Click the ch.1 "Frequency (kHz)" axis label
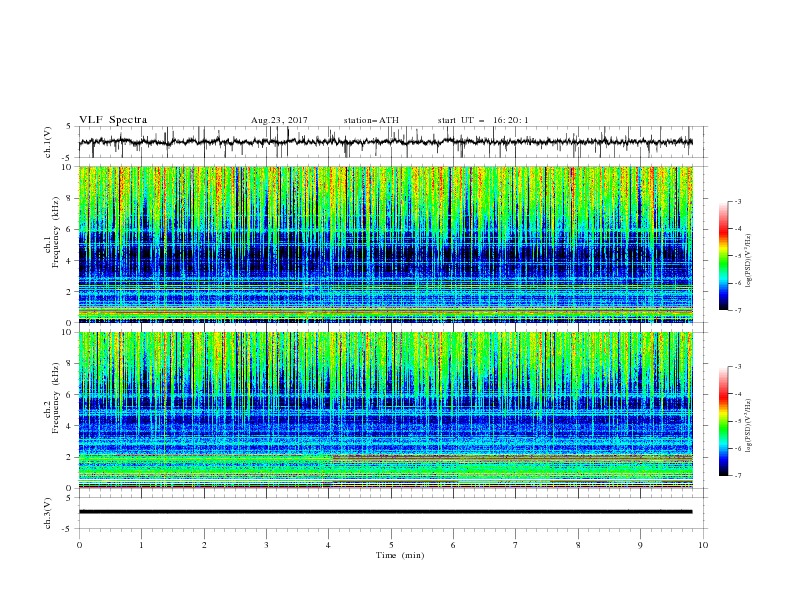Screen dimensions: 792x612 click(55, 231)
